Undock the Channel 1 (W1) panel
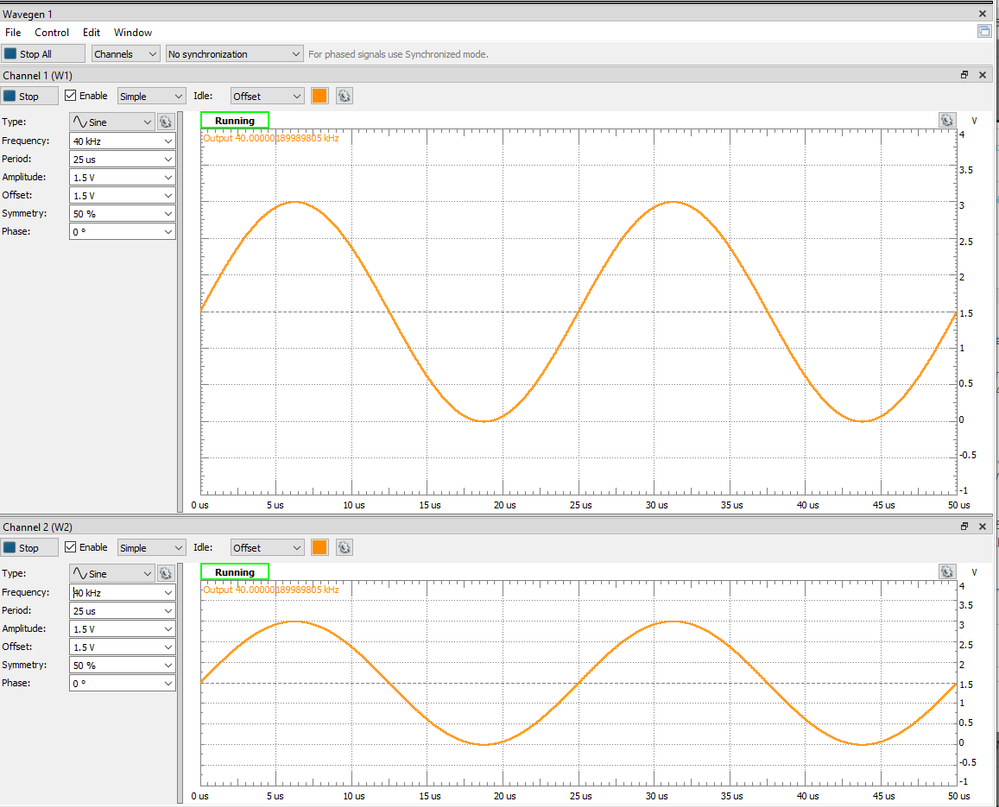This screenshot has width=999, height=807. coord(965,75)
